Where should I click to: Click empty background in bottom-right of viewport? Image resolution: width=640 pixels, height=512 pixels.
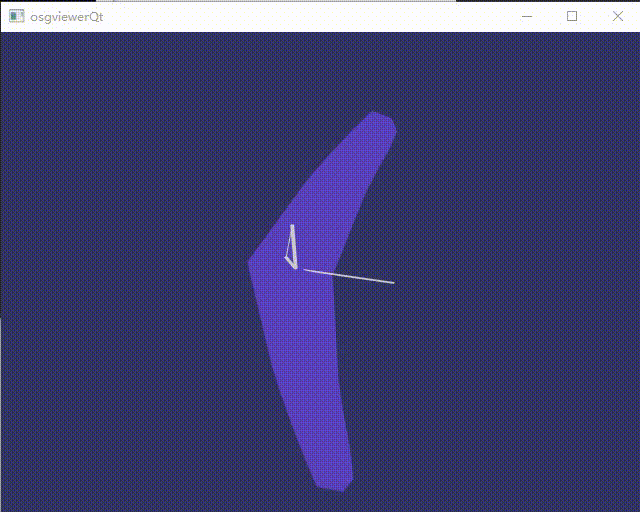coord(560,450)
